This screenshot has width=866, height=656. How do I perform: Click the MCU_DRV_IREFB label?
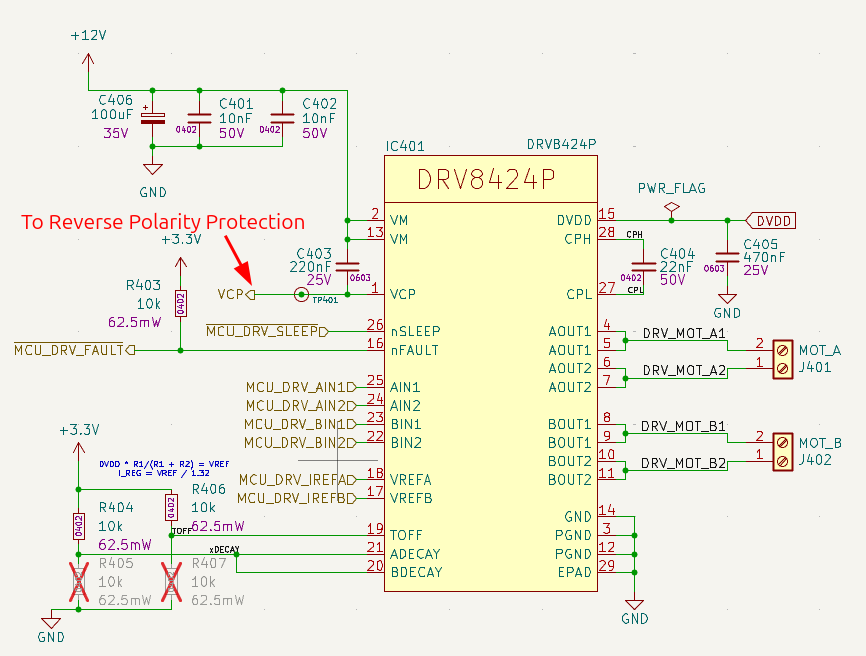pos(297,499)
